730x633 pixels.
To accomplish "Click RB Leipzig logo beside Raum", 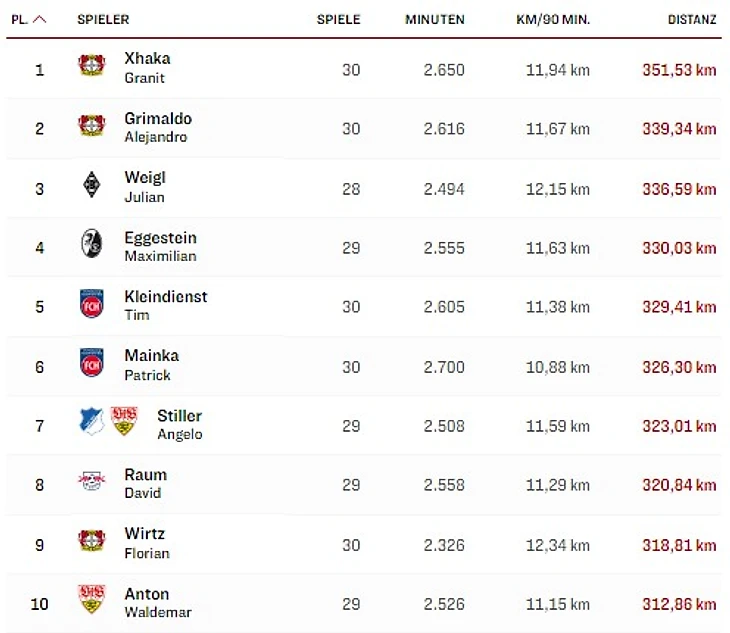I will point(91,482).
